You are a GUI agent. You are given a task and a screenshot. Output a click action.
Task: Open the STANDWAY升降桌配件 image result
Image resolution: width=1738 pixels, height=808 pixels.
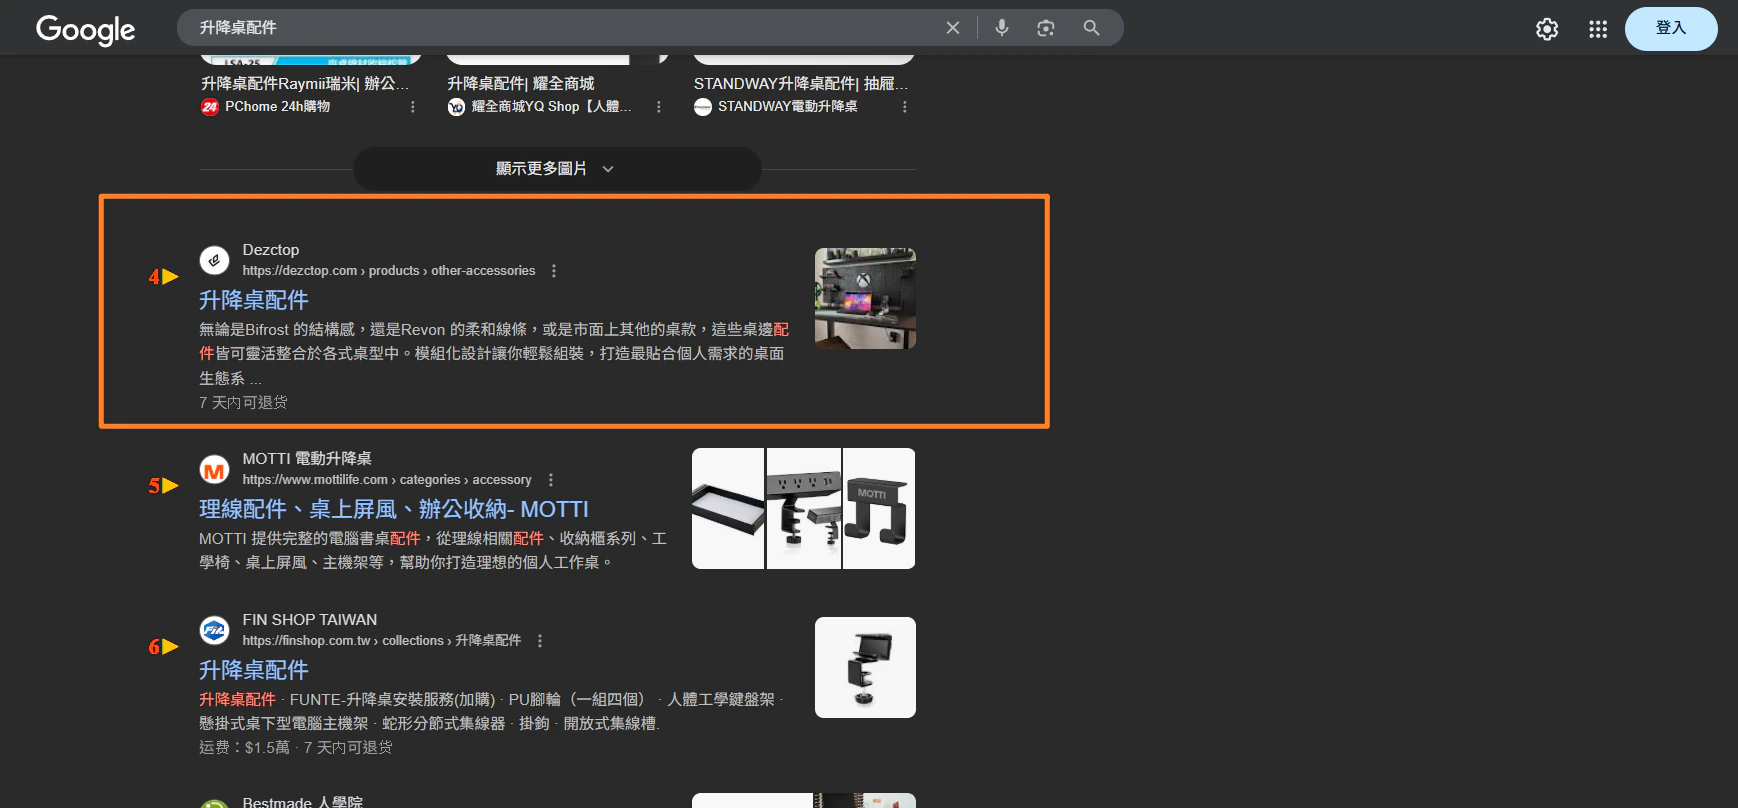click(x=801, y=83)
